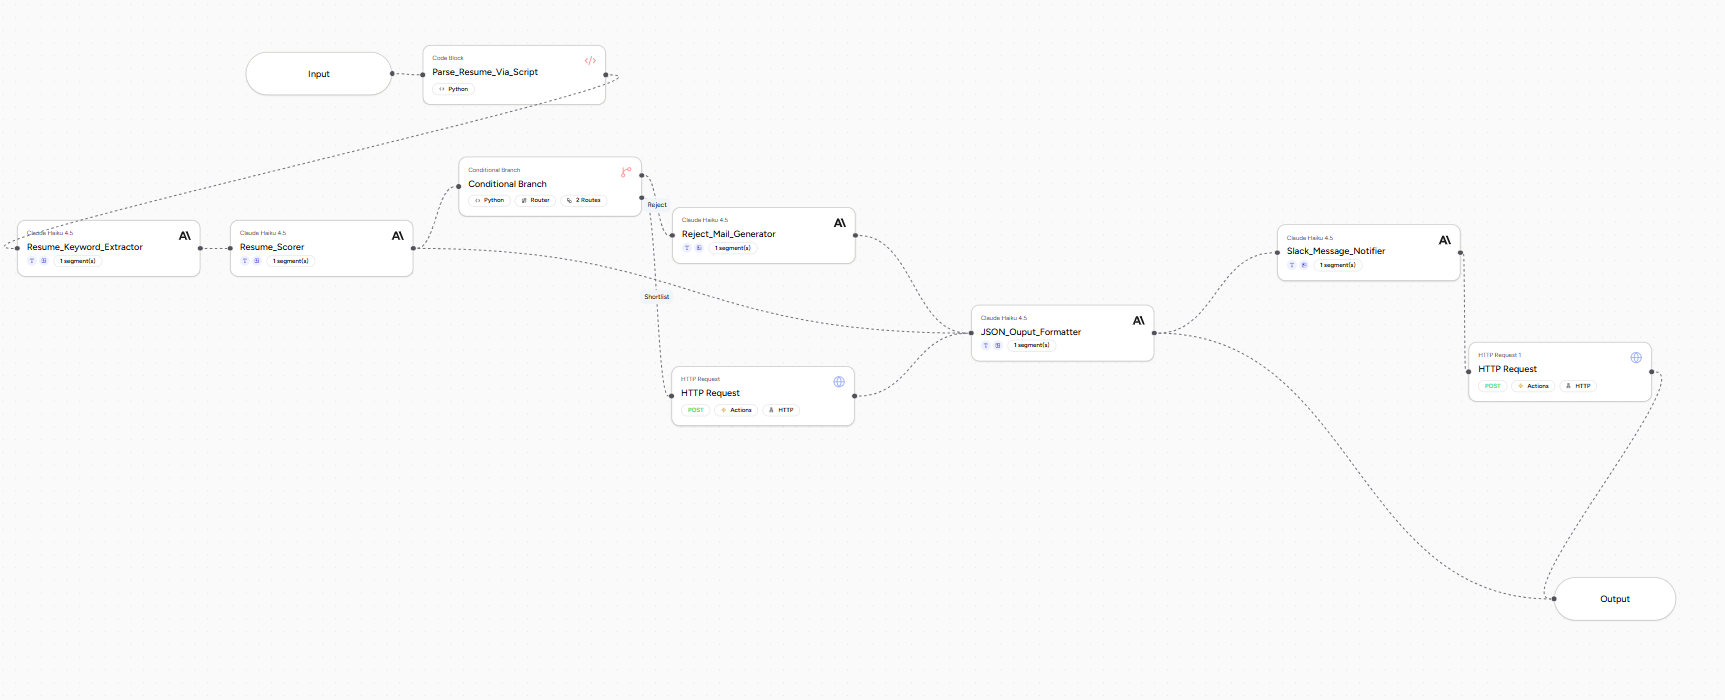Viewport: 1725px width, 700px height.
Task: Click the T text icon in Slack_Message_Notifier node
Action: [x=1292, y=265]
